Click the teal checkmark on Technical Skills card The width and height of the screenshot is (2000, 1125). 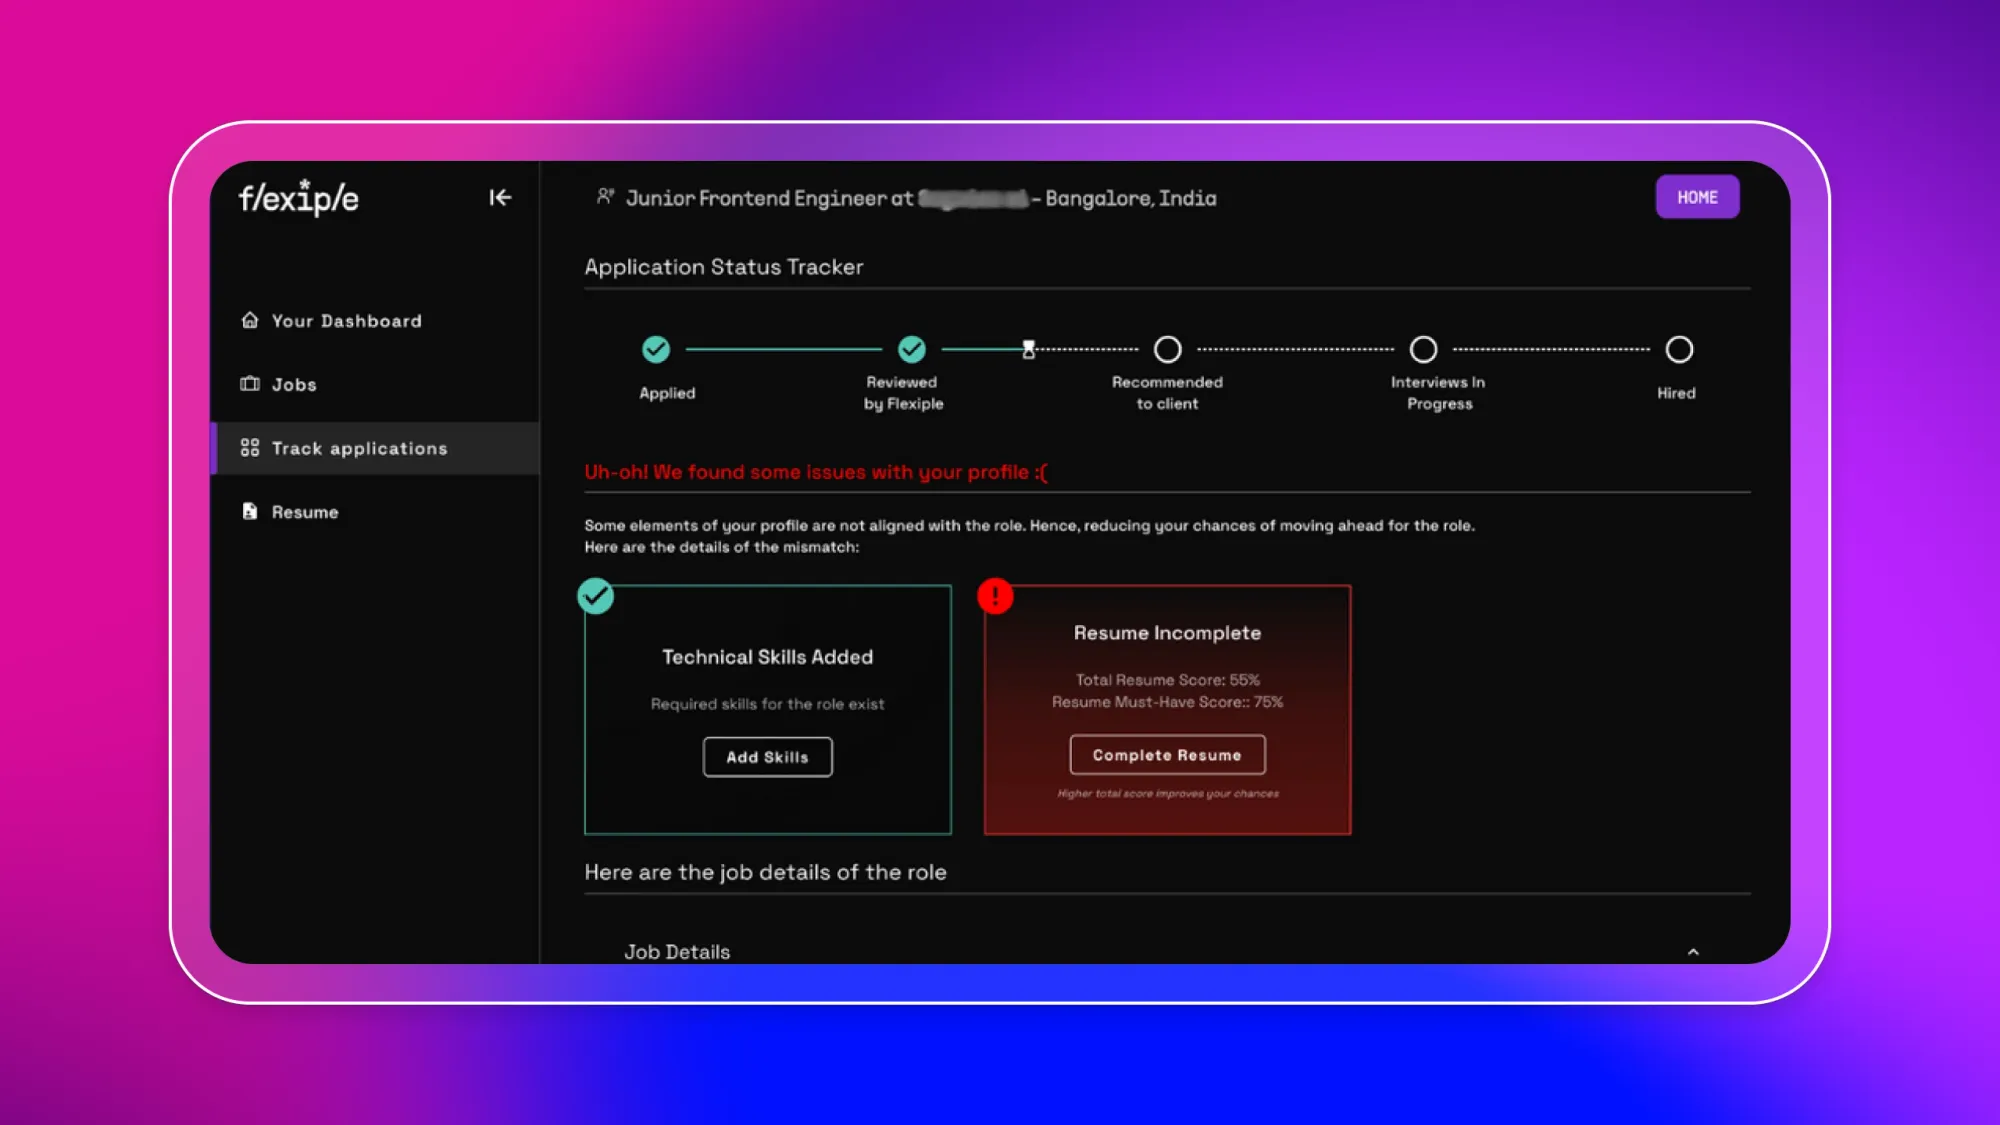596,596
